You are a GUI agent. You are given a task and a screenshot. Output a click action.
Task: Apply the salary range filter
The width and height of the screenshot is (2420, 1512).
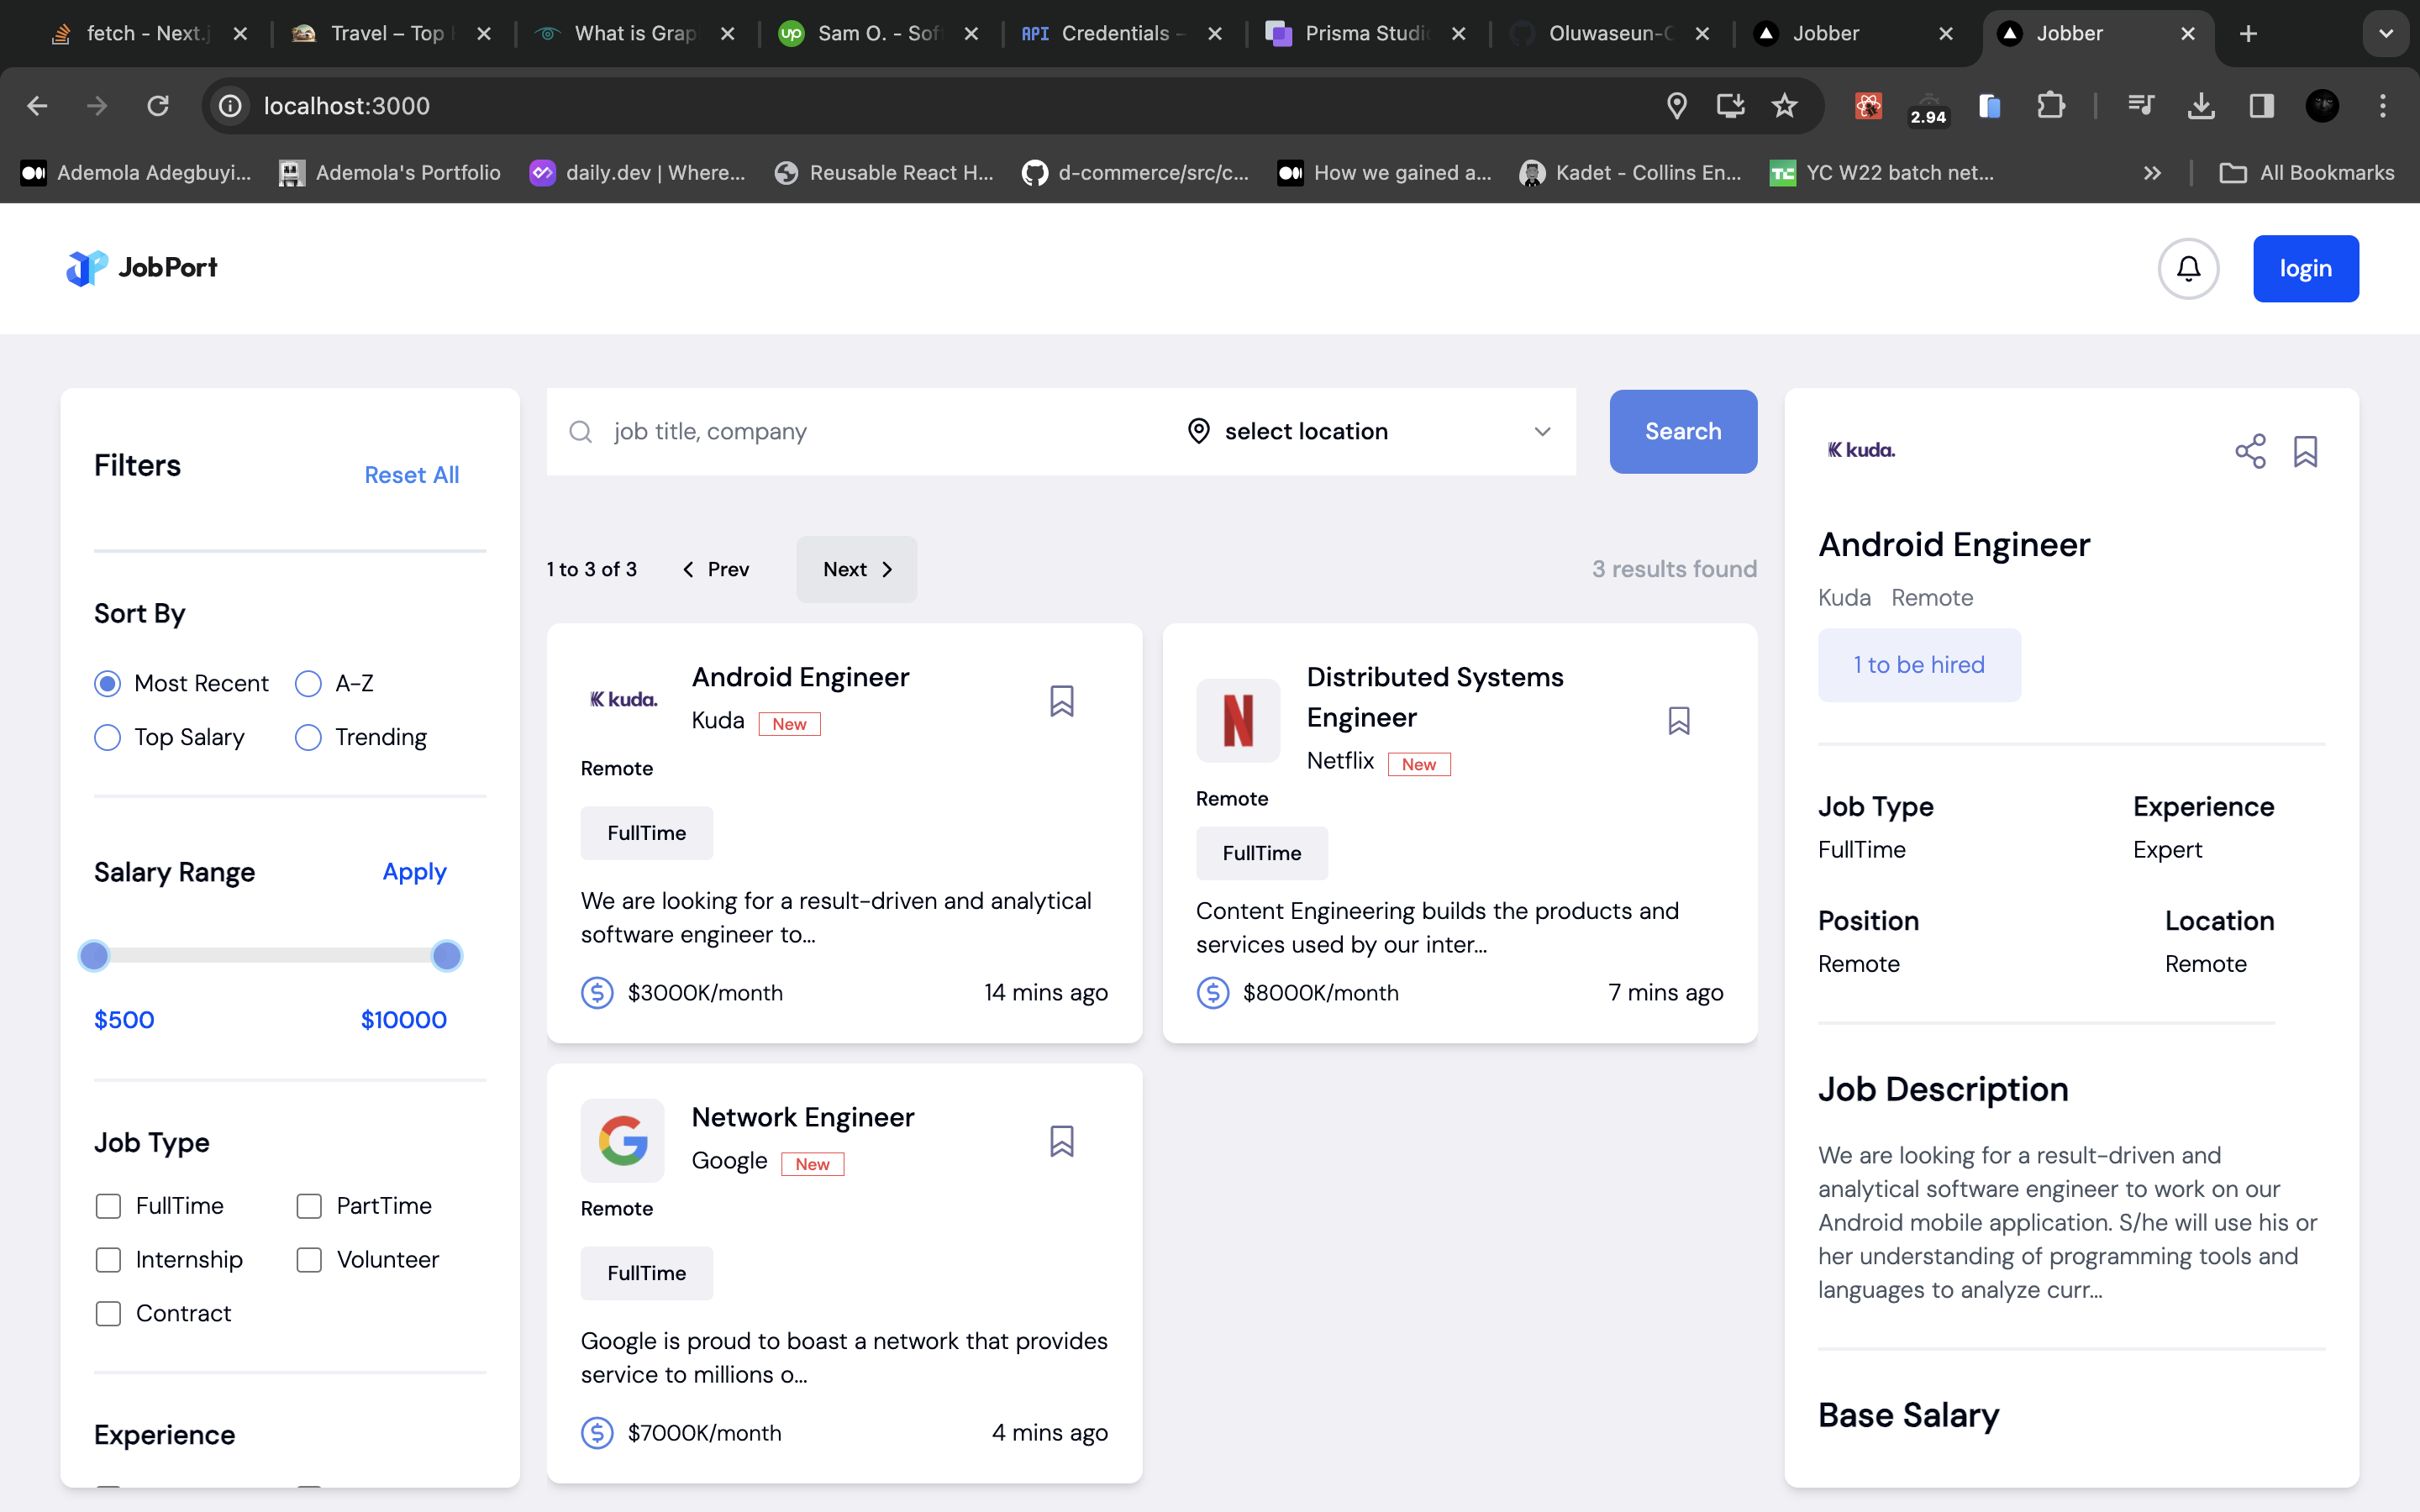(414, 872)
